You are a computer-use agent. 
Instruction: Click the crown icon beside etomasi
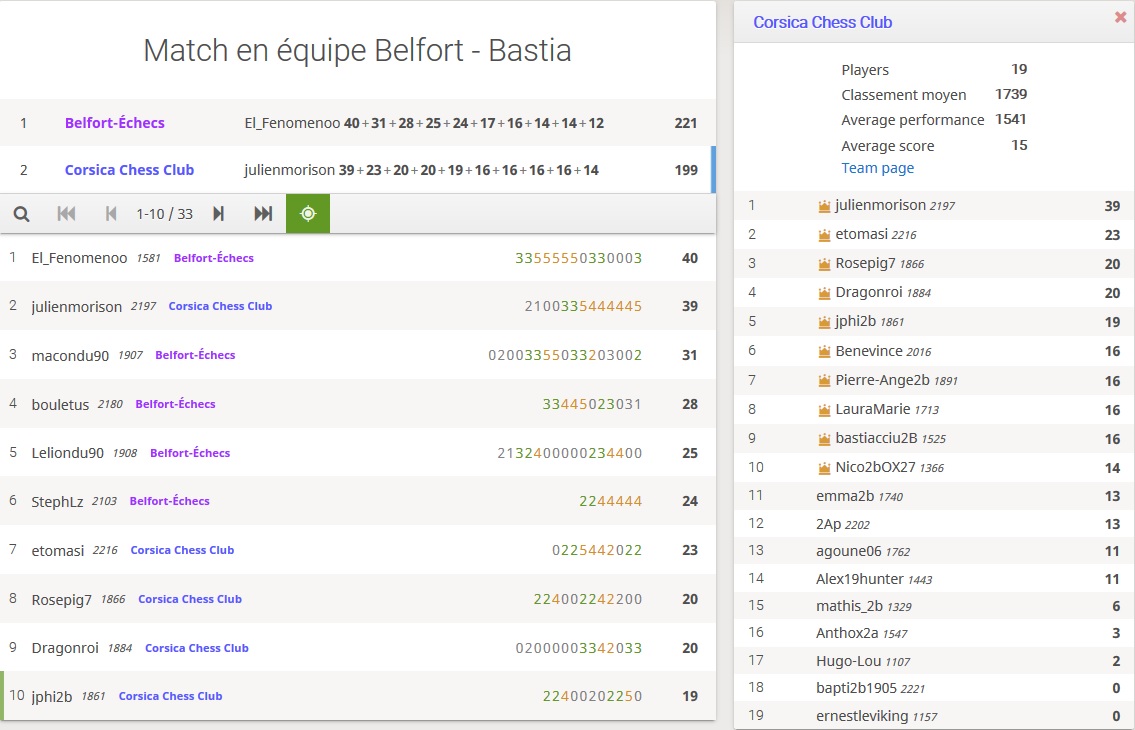824,235
